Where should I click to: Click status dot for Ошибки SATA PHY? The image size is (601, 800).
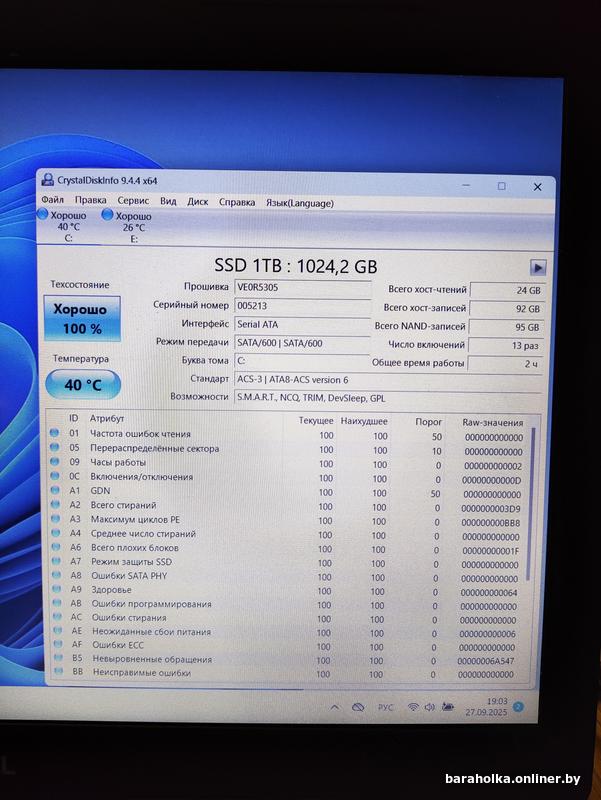[57, 575]
